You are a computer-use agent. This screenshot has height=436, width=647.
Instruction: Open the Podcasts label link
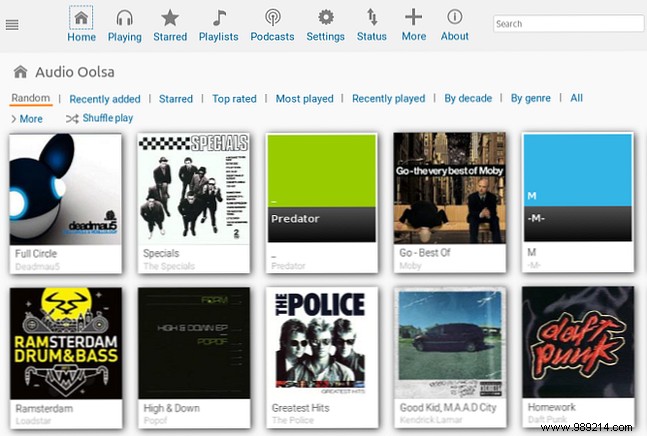coord(272,37)
